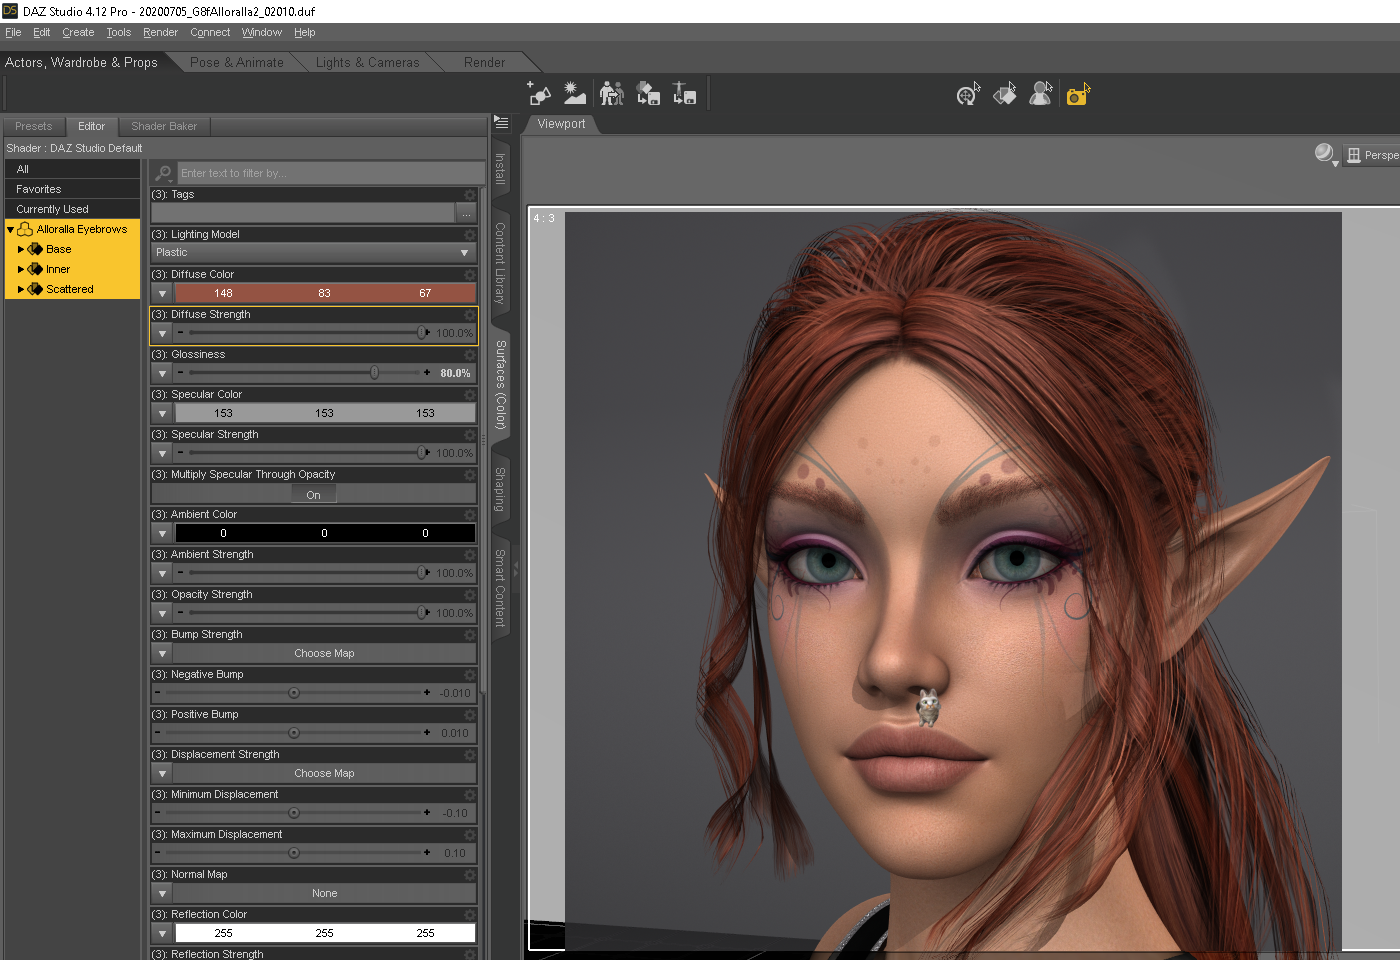The width and height of the screenshot is (1400, 960).
Task: Select the Surface Selection tool icon
Action: pos(1005,94)
